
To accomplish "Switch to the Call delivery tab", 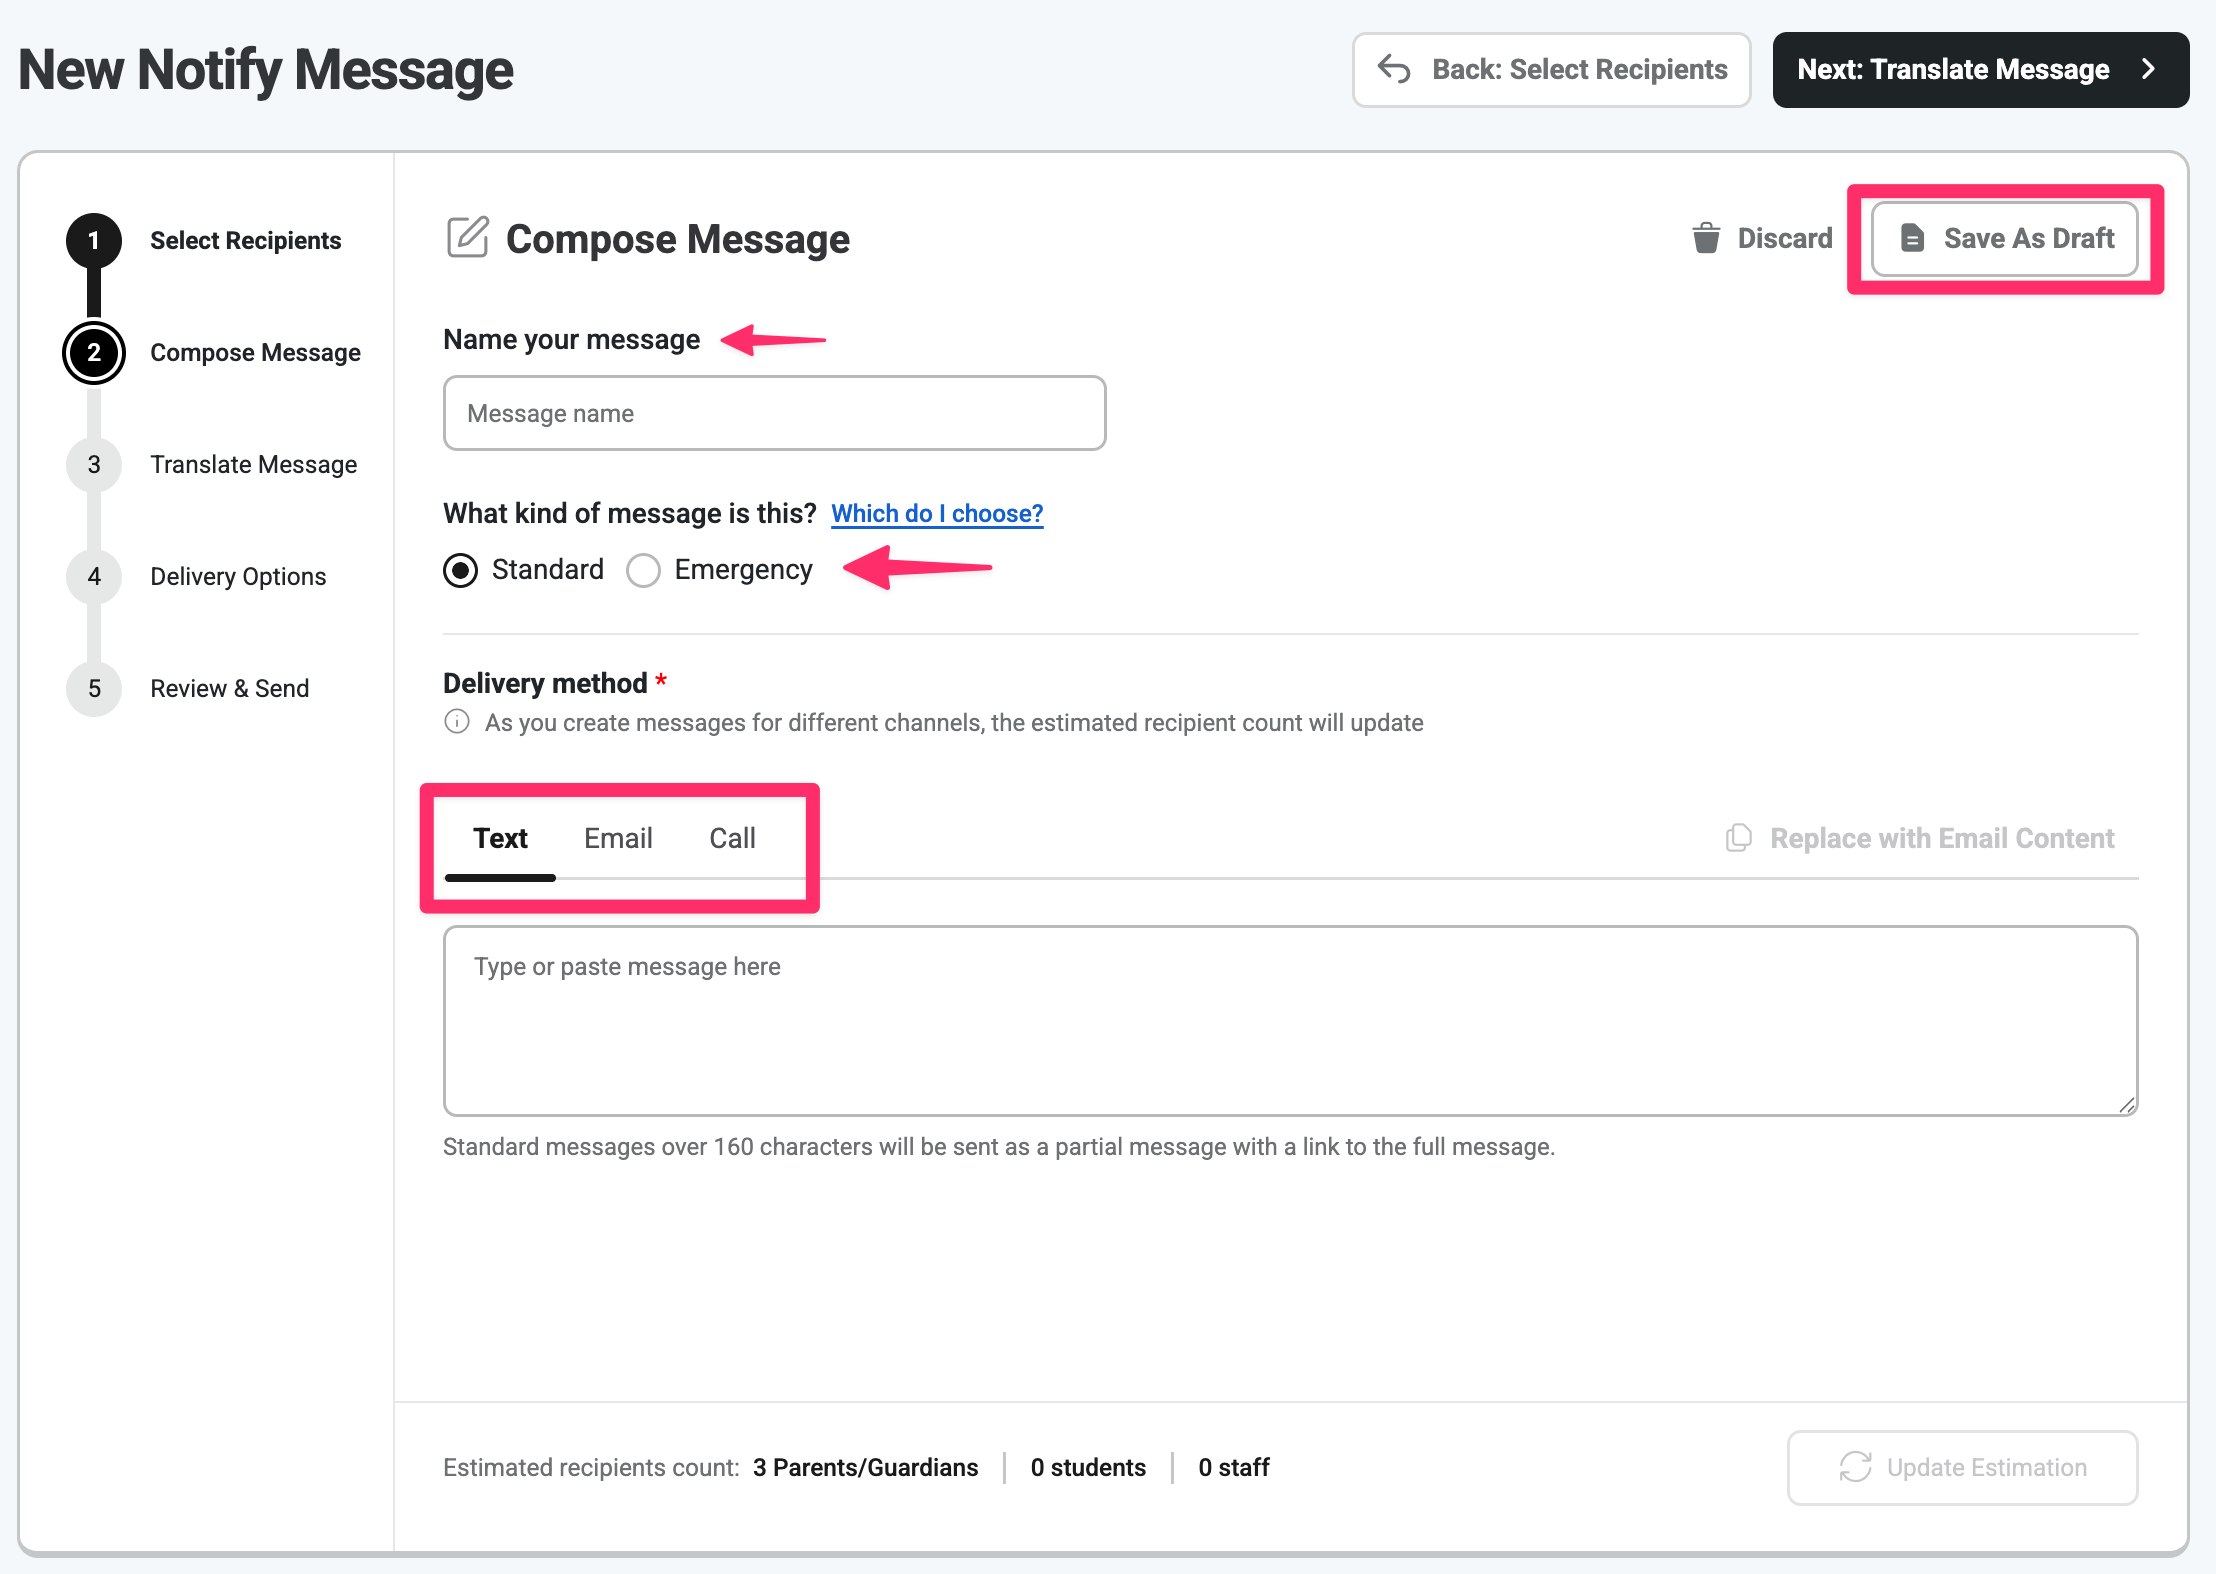I will [x=732, y=838].
